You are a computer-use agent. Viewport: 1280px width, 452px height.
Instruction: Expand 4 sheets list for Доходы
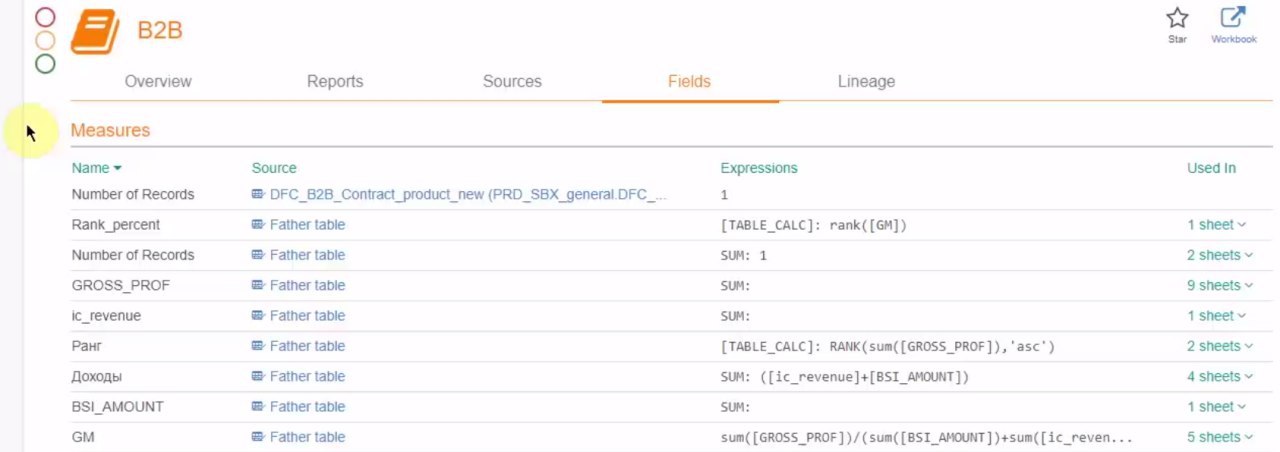1219,376
